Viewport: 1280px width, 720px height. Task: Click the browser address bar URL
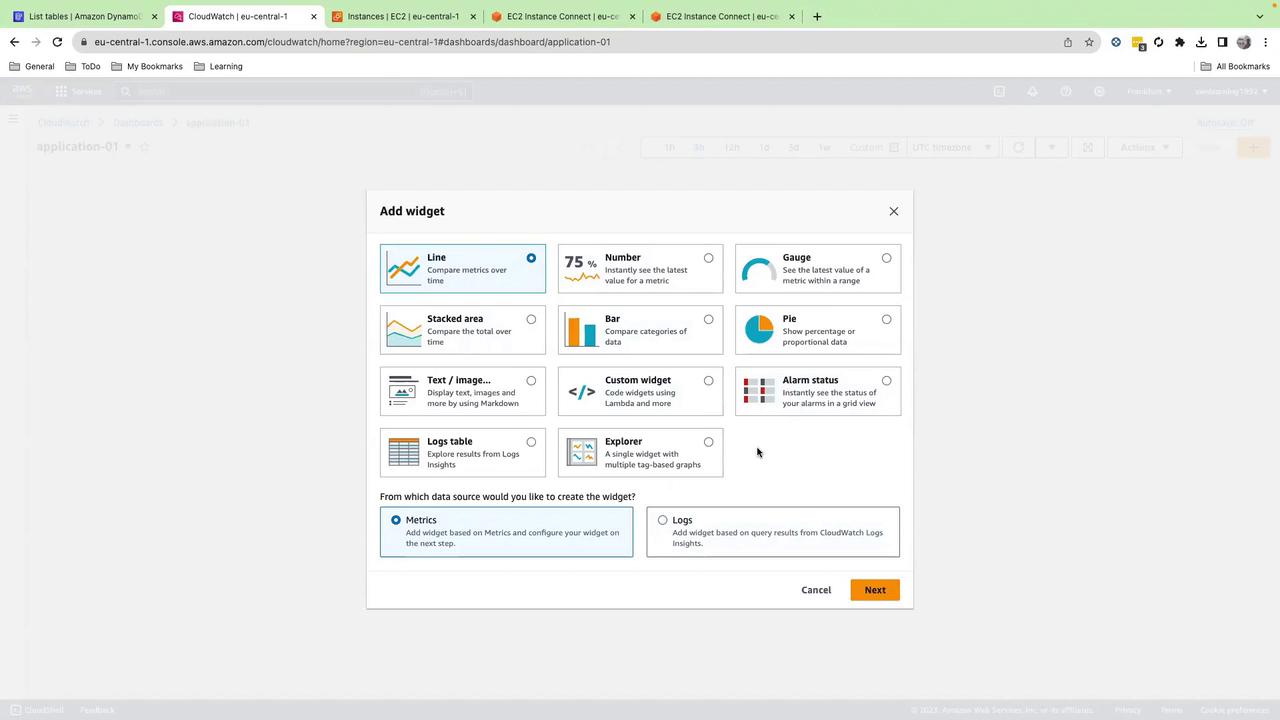click(352, 42)
